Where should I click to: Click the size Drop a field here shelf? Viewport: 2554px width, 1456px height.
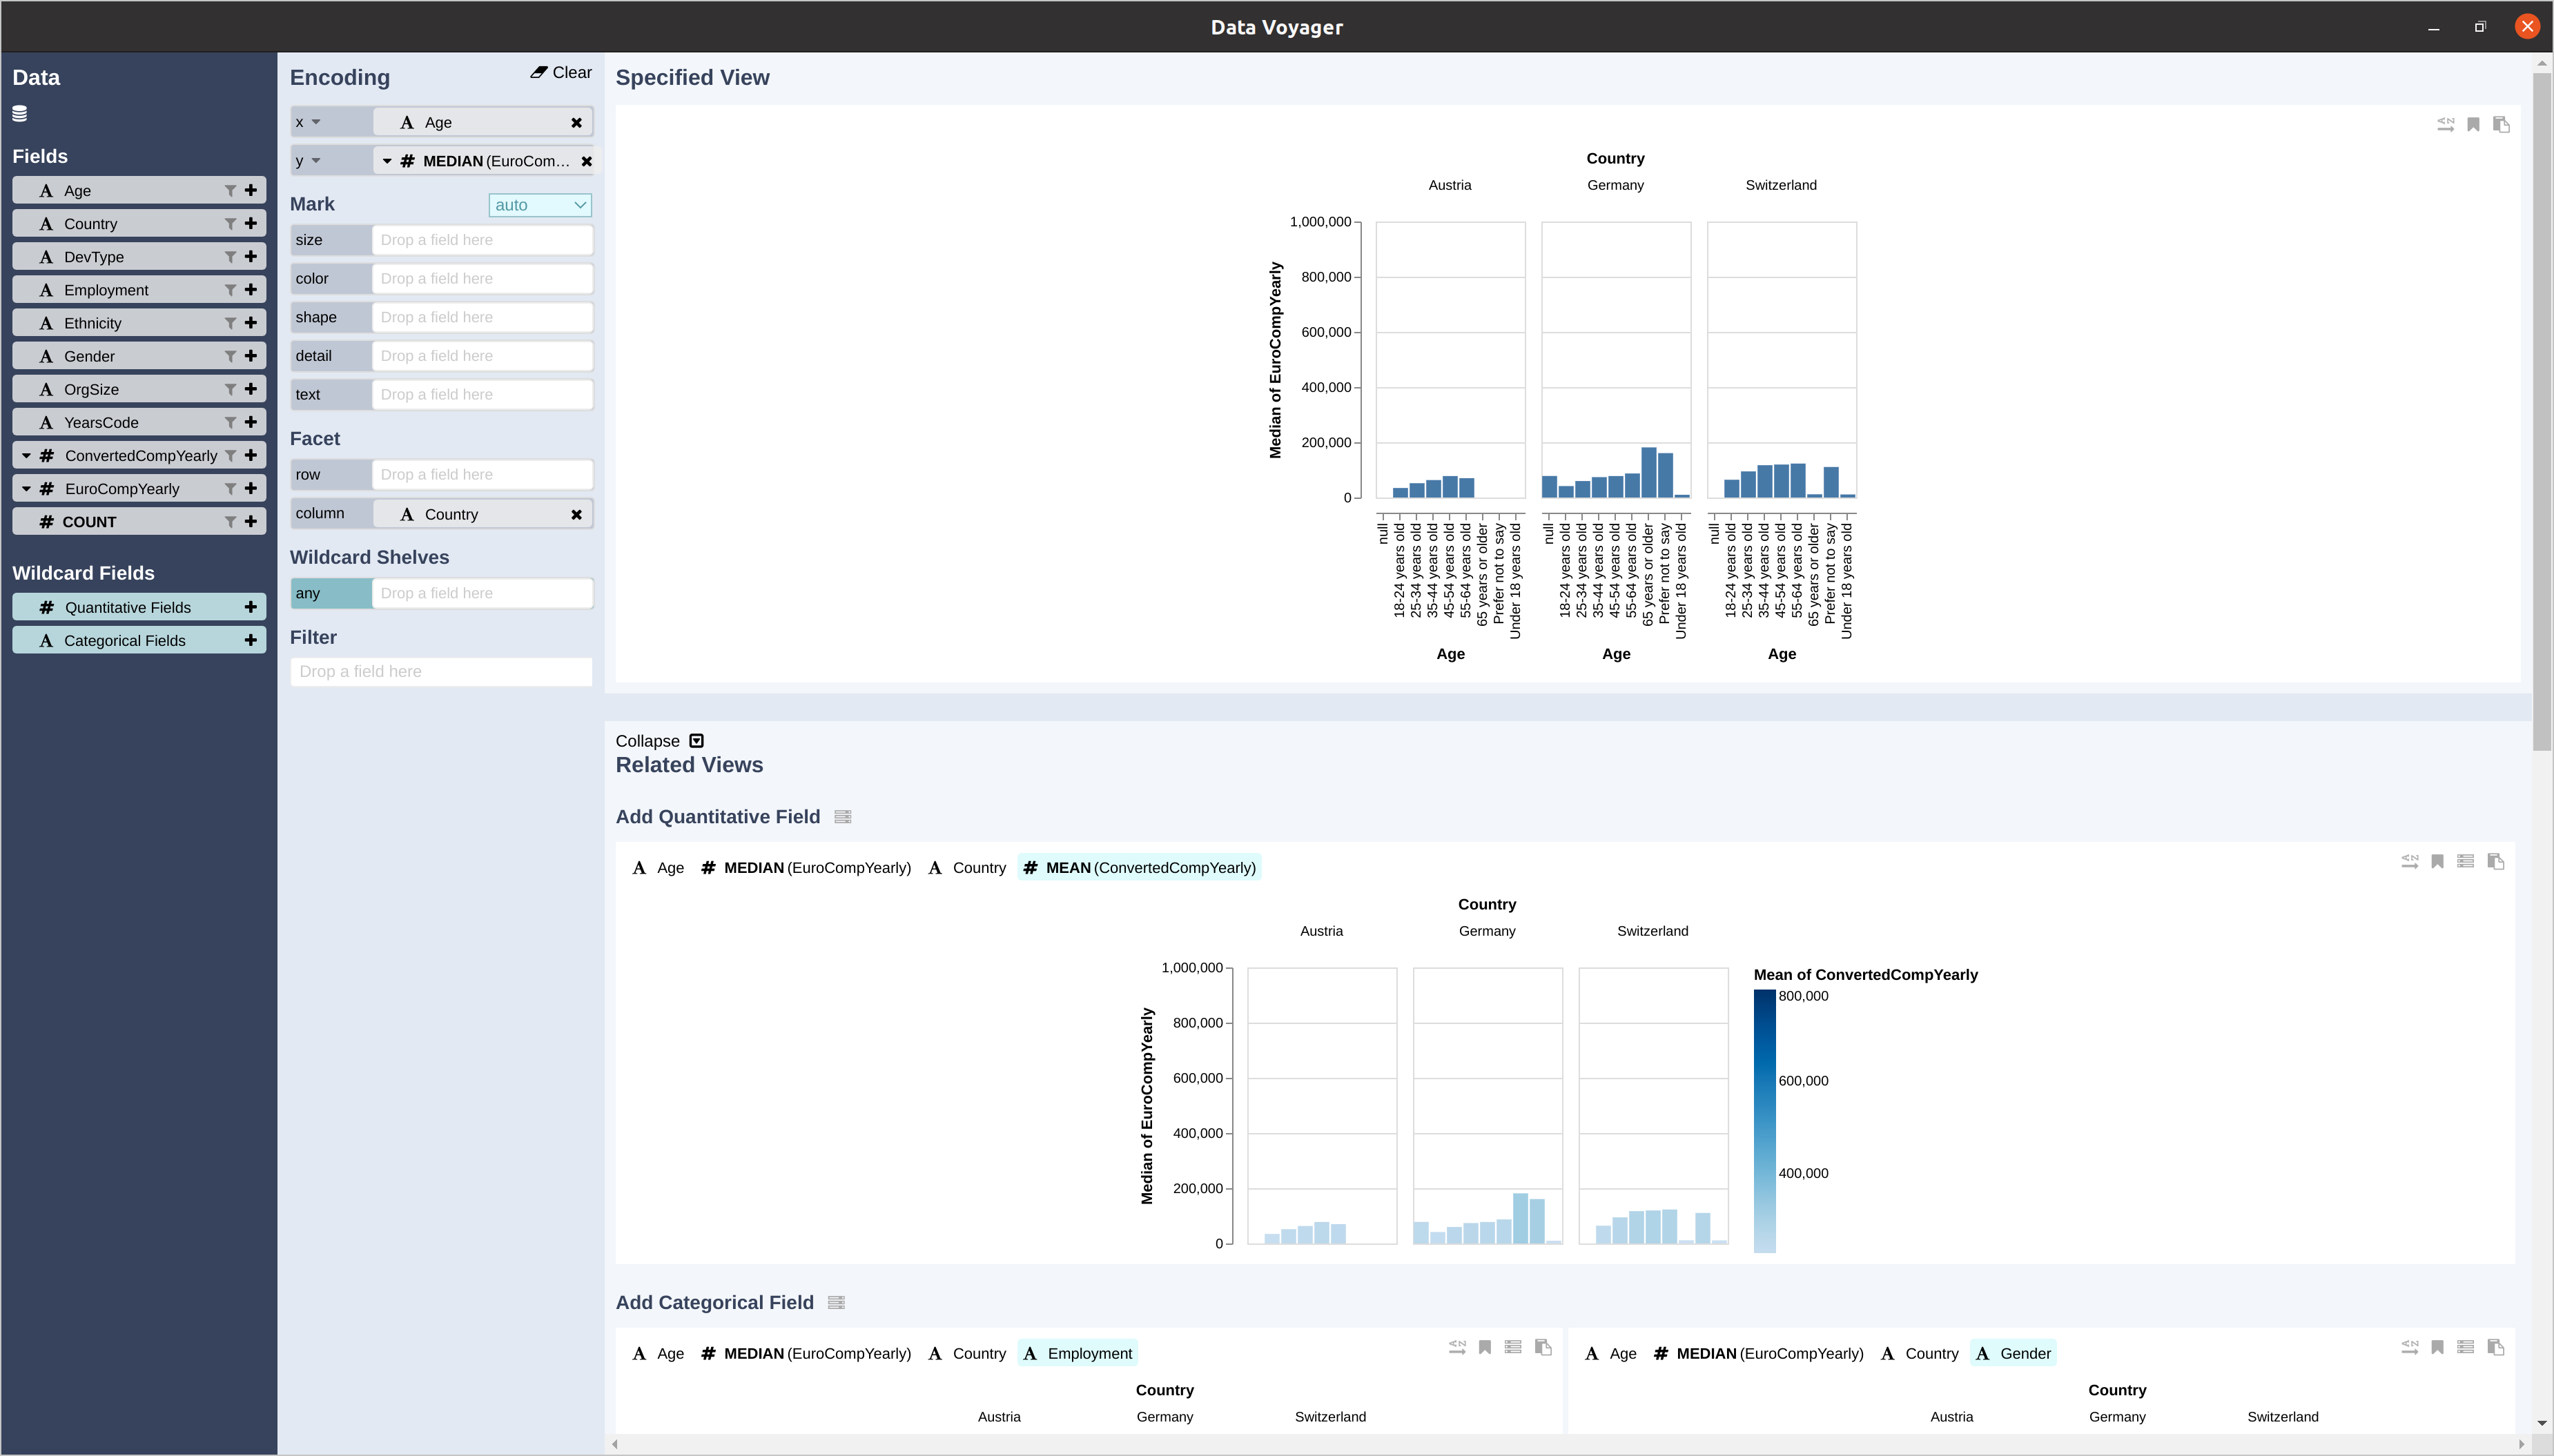point(483,240)
